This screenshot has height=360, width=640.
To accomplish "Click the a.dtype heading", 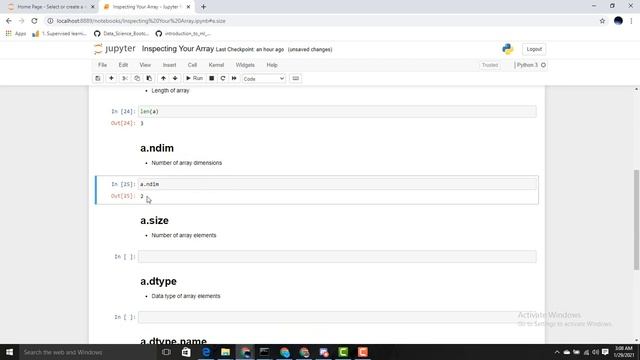I will point(158,281).
